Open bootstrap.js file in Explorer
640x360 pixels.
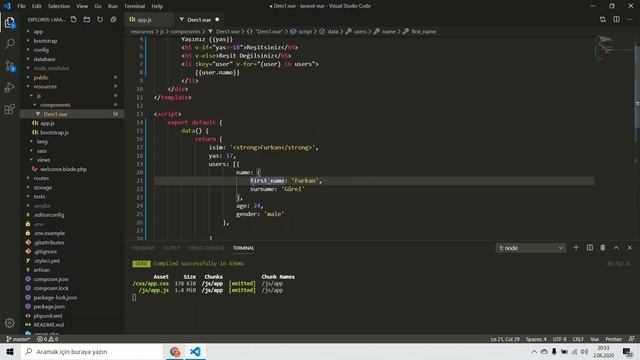(54, 133)
